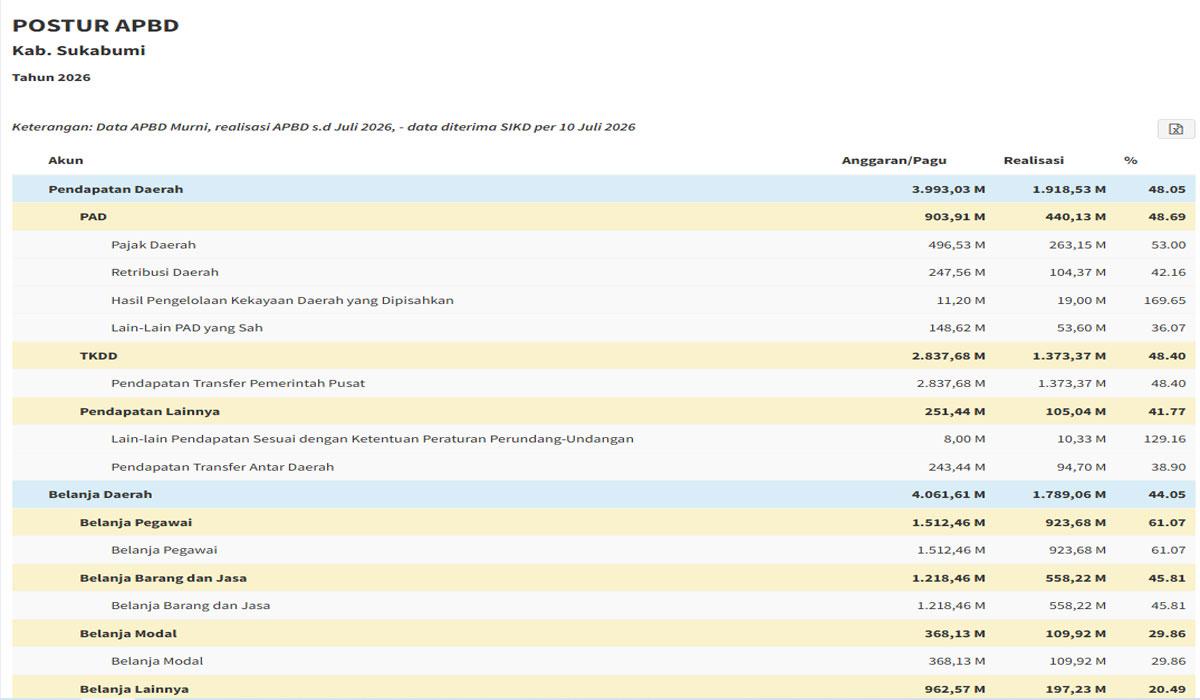1200x700 pixels.
Task: Select the Belanja Lainnya row
Action: 604,688
